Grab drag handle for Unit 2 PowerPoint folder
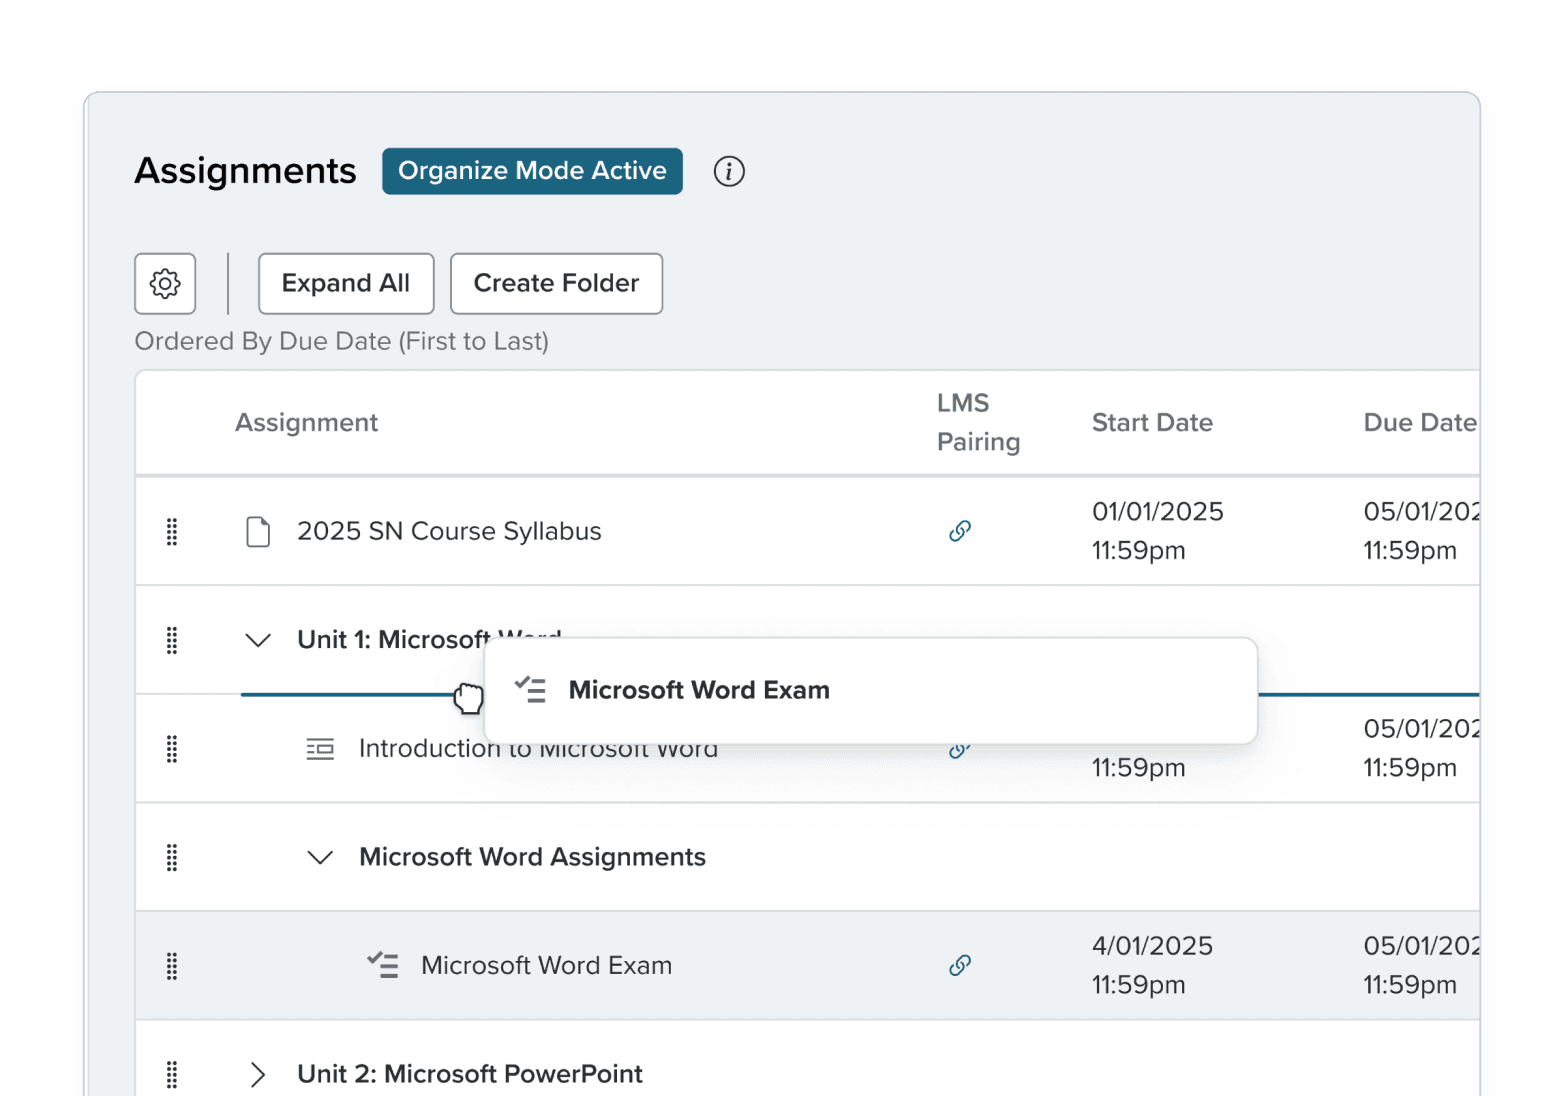 coord(172,1074)
